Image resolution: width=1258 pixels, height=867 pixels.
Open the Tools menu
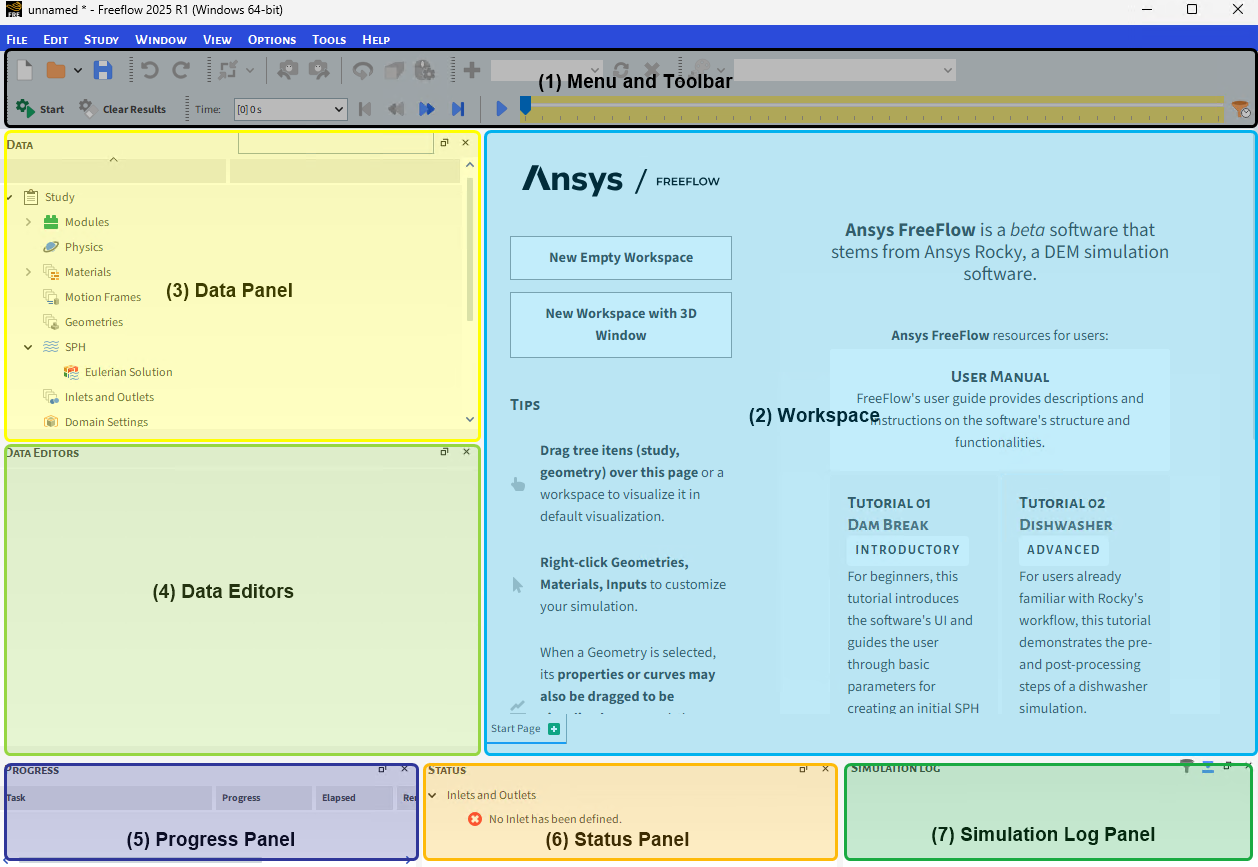(329, 39)
